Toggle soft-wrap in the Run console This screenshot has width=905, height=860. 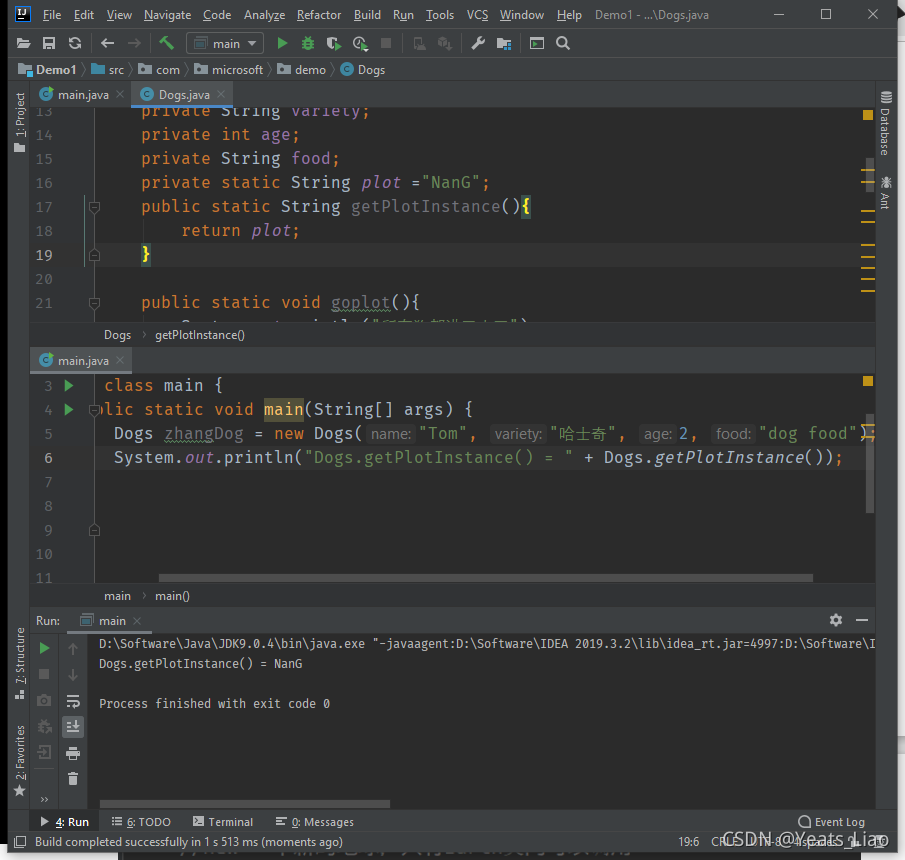[x=73, y=701]
